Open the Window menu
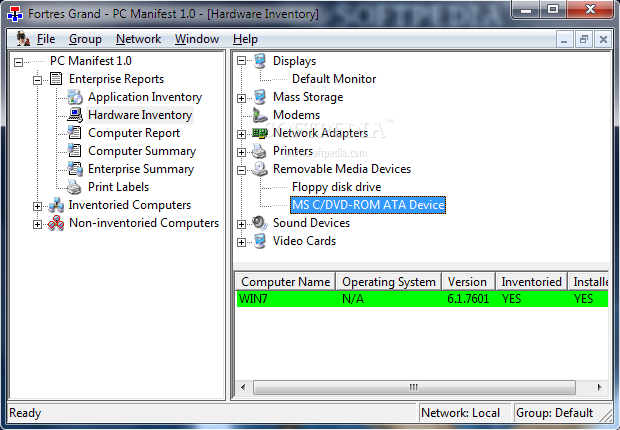The image size is (620, 430). click(x=197, y=39)
